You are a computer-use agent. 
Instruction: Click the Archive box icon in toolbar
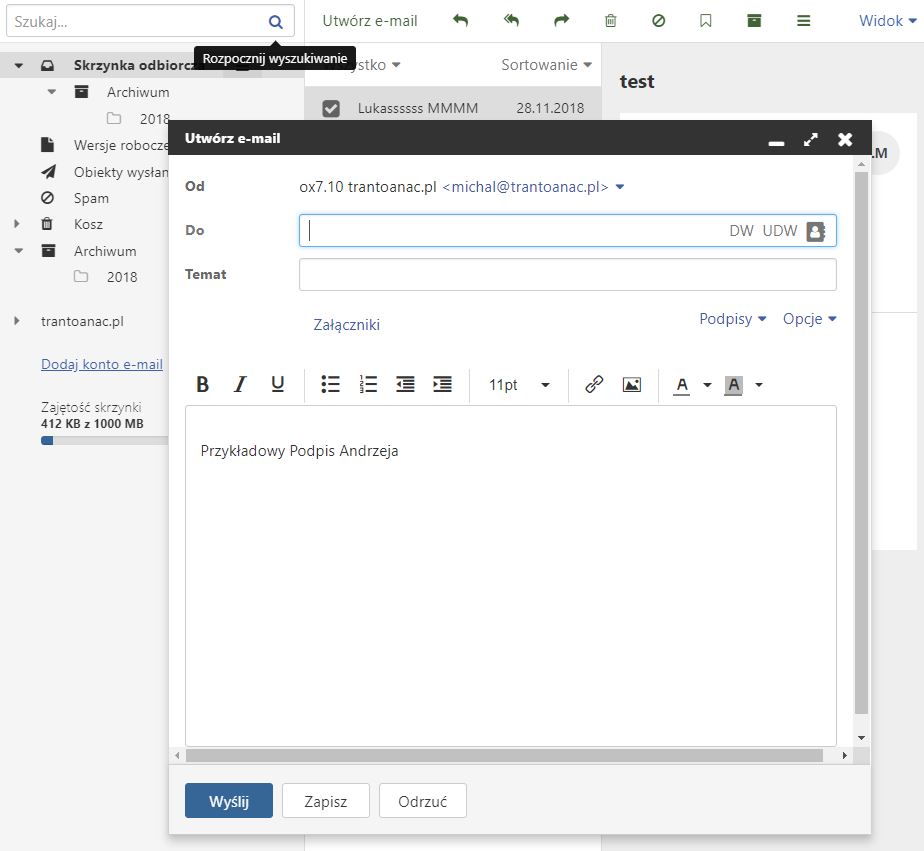pos(754,21)
